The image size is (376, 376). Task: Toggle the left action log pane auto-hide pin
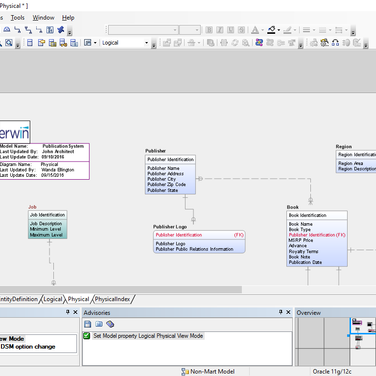tap(68, 312)
